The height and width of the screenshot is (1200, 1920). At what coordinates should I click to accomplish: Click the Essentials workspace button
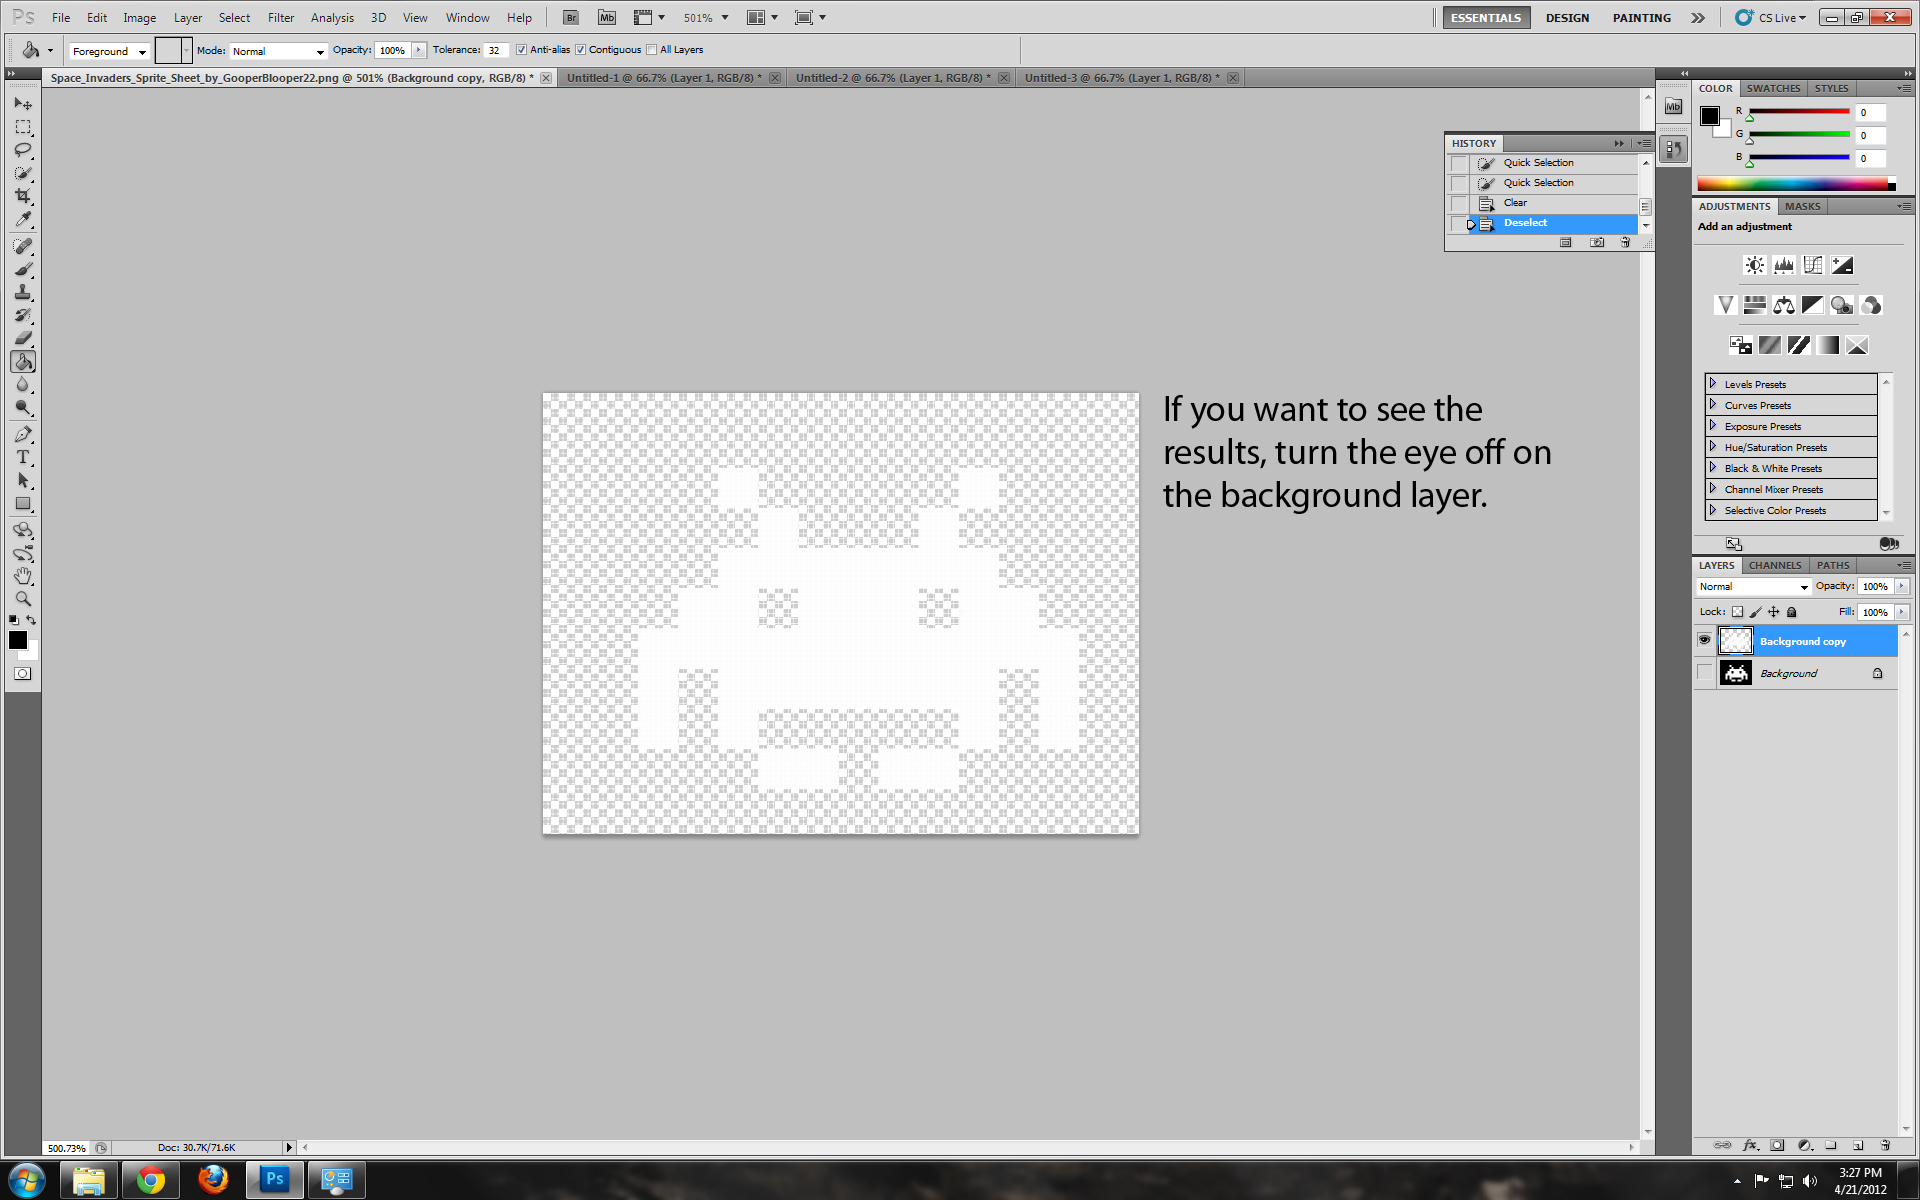coord(1486,18)
